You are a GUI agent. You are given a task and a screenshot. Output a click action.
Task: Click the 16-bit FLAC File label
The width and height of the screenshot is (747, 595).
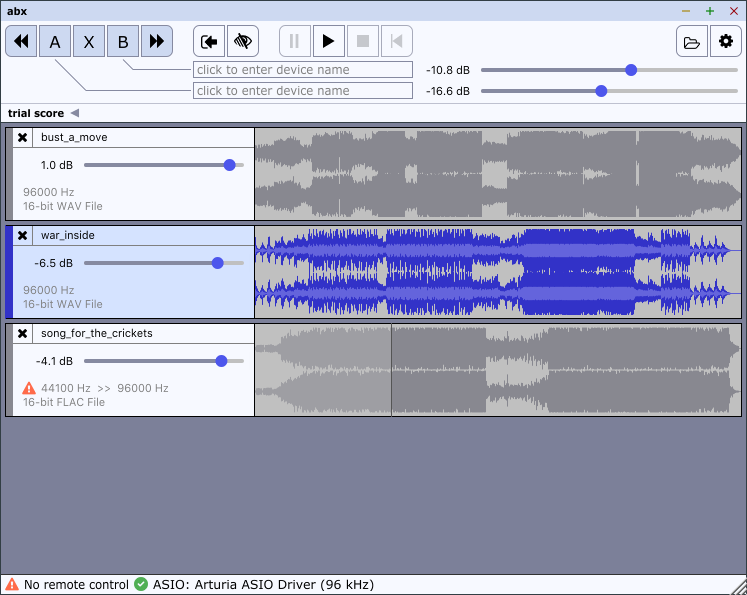tap(64, 402)
